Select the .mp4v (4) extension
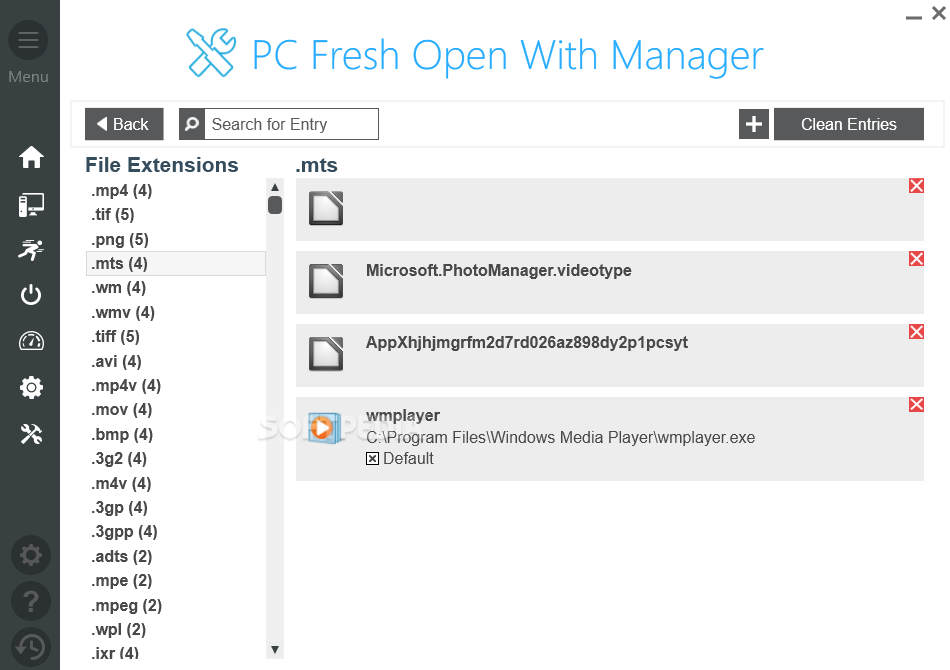The height and width of the screenshot is (670, 950). point(126,386)
